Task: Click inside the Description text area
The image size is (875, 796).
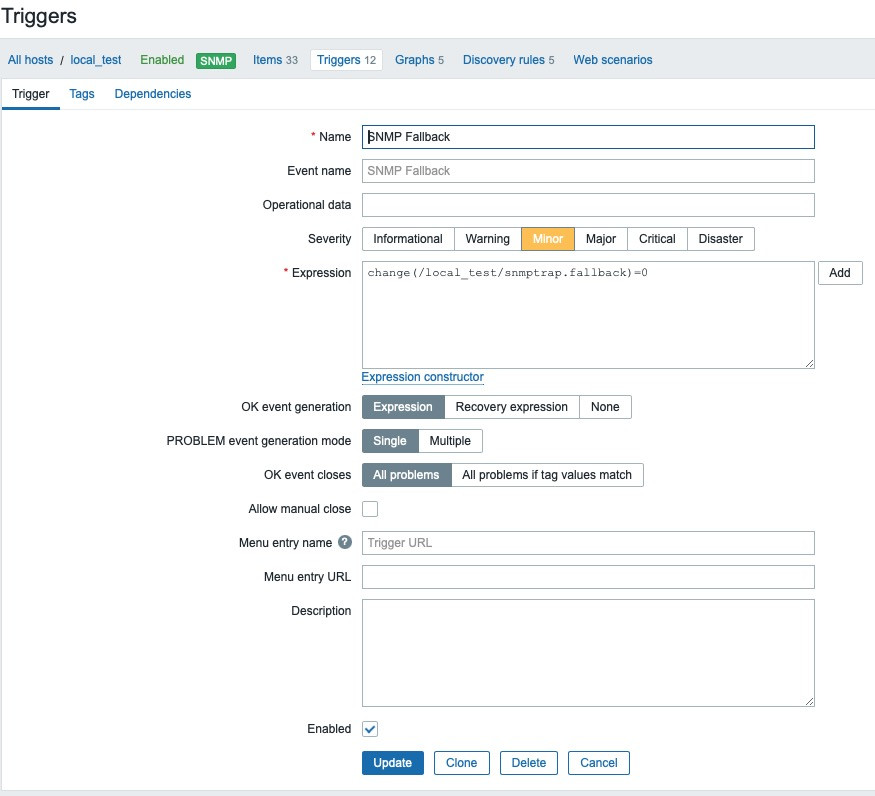Action: pyautogui.click(x=588, y=653)
